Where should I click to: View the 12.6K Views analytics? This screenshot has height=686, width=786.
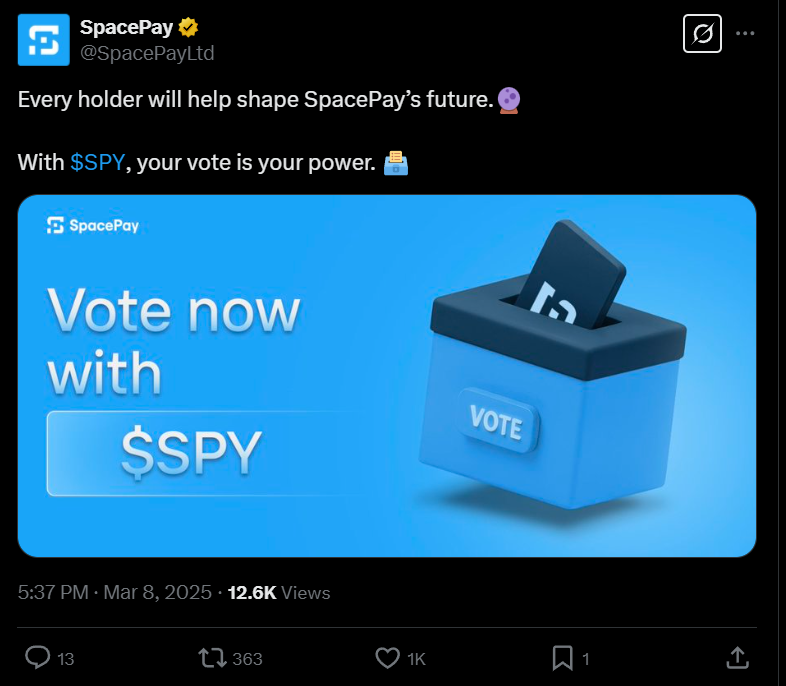click(279, 592)
